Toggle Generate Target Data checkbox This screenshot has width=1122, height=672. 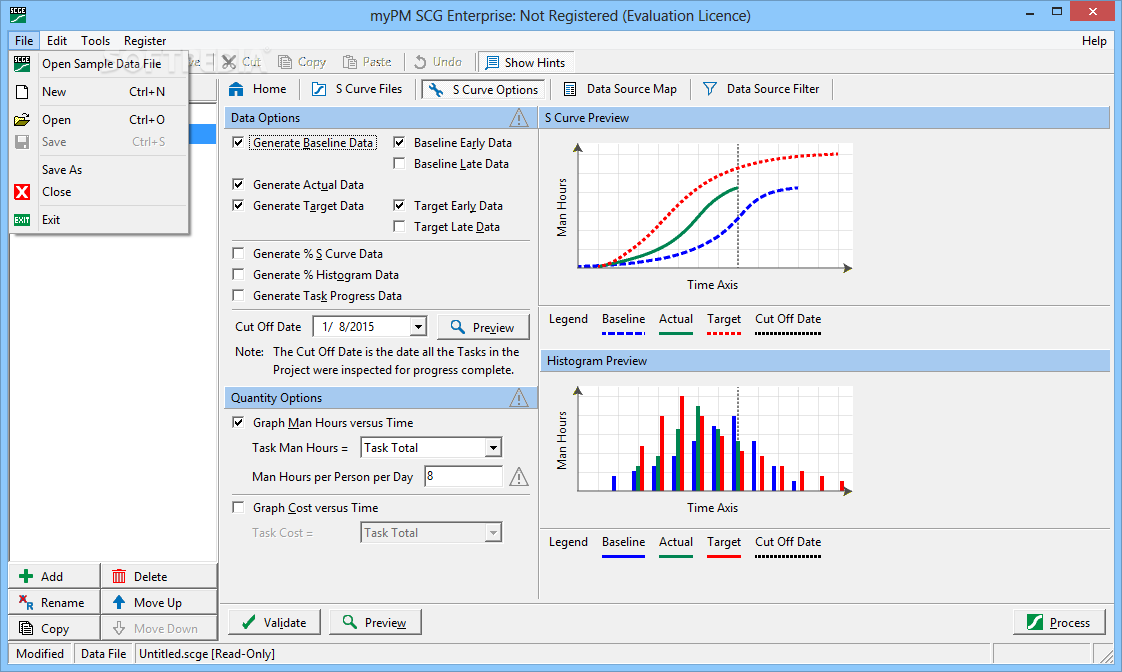click(x=238, y=205)
